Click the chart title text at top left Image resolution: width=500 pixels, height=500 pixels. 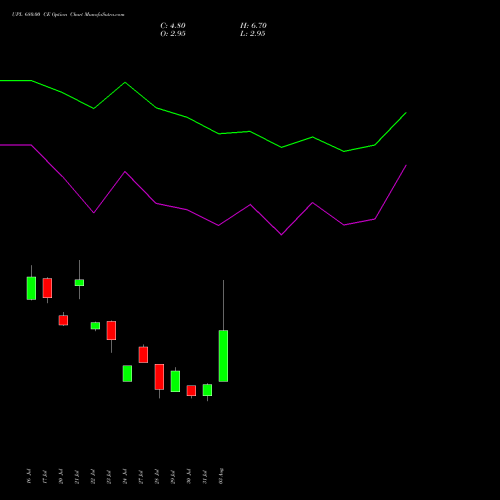pyautogui.click(x=68, y=14)
